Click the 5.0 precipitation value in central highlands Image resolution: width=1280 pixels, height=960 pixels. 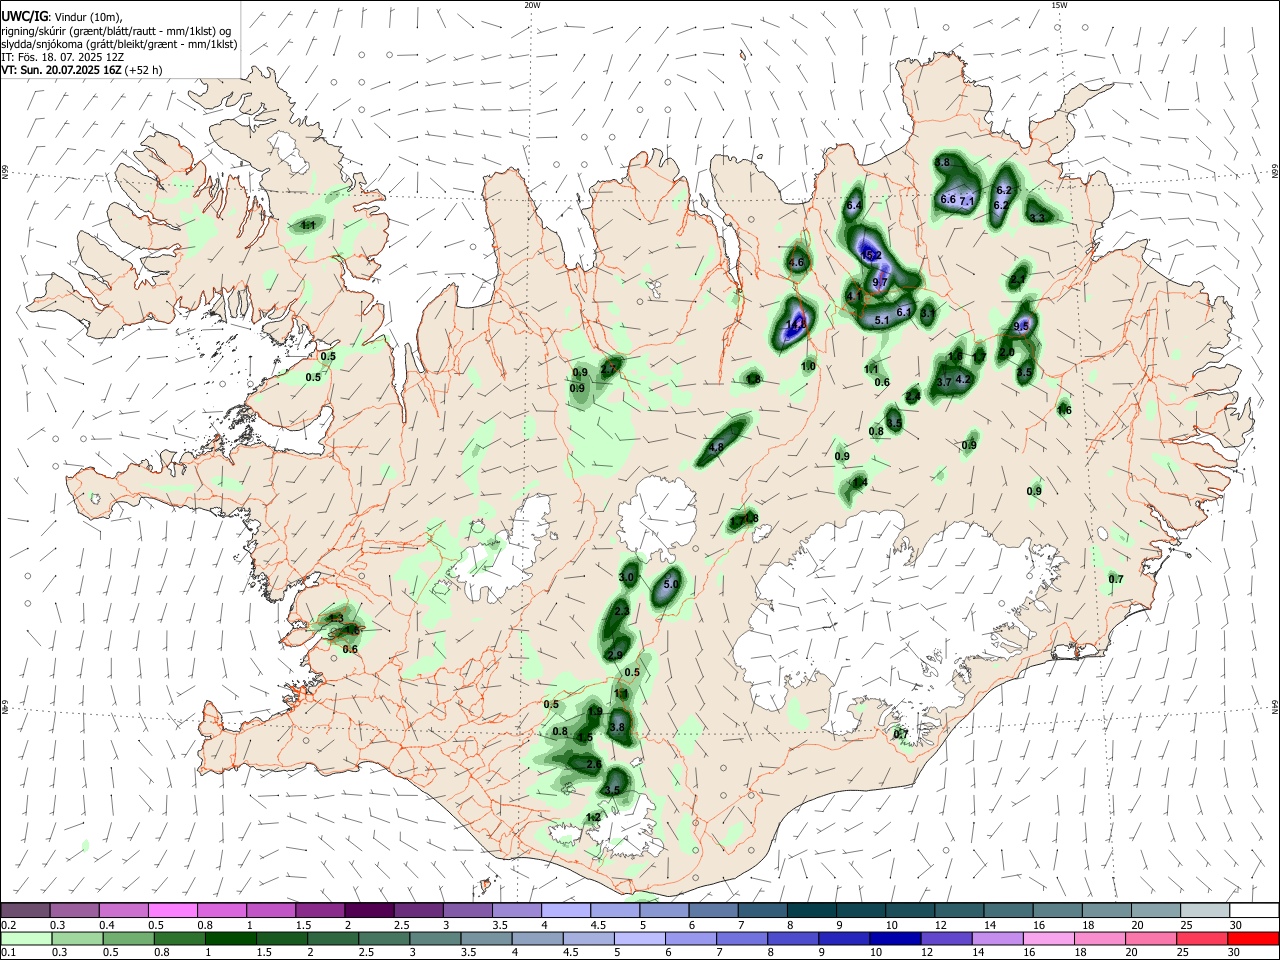671,585
